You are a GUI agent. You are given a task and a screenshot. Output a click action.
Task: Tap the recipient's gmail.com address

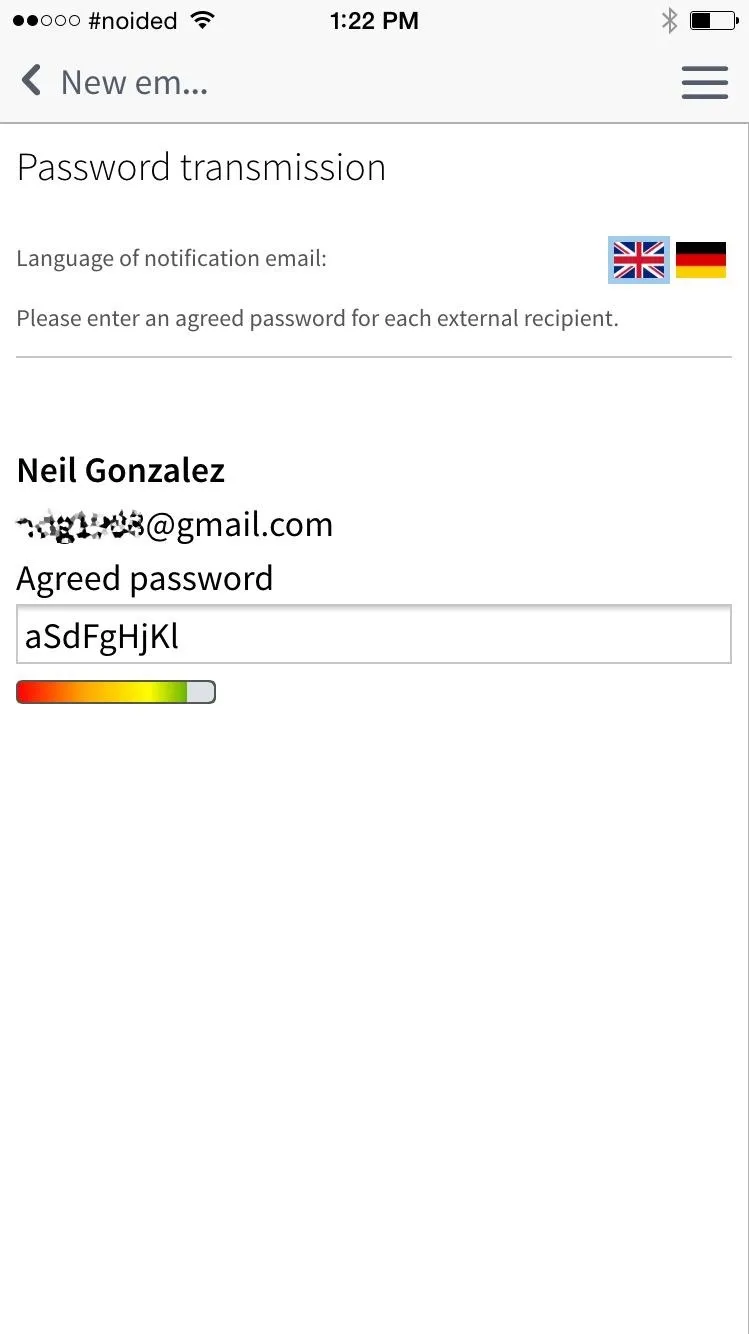click(x=175, y=524)
